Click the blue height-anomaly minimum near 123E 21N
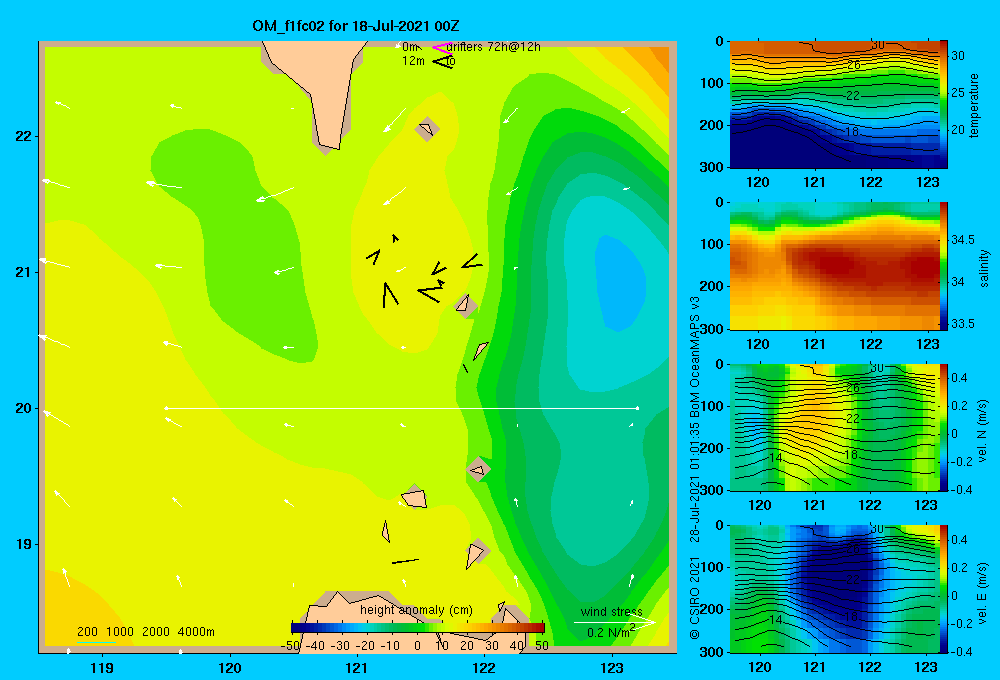The height and width of the screenshot is (680, 1000). pos(620,283)
